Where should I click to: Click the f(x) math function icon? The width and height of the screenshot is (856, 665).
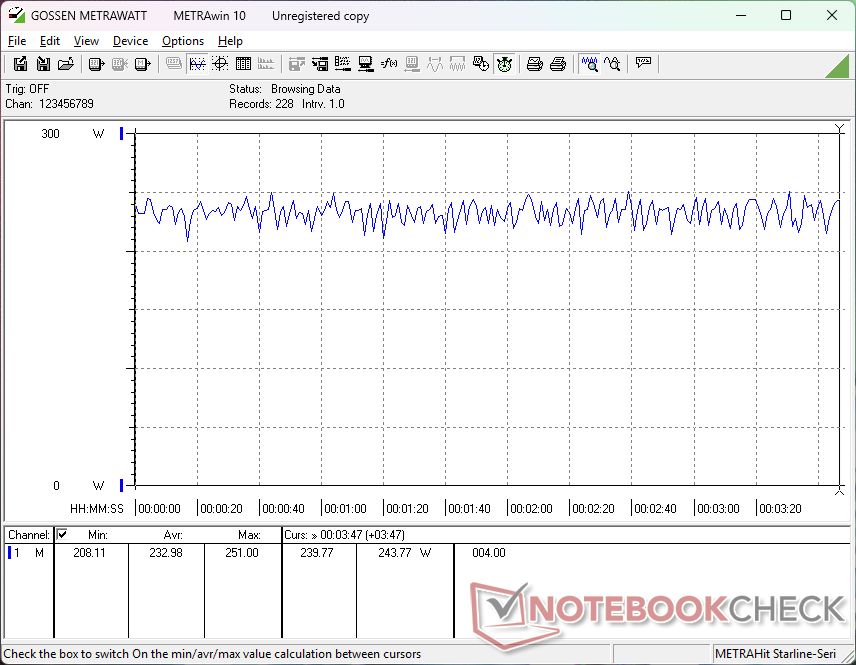(x=389, y=64)
